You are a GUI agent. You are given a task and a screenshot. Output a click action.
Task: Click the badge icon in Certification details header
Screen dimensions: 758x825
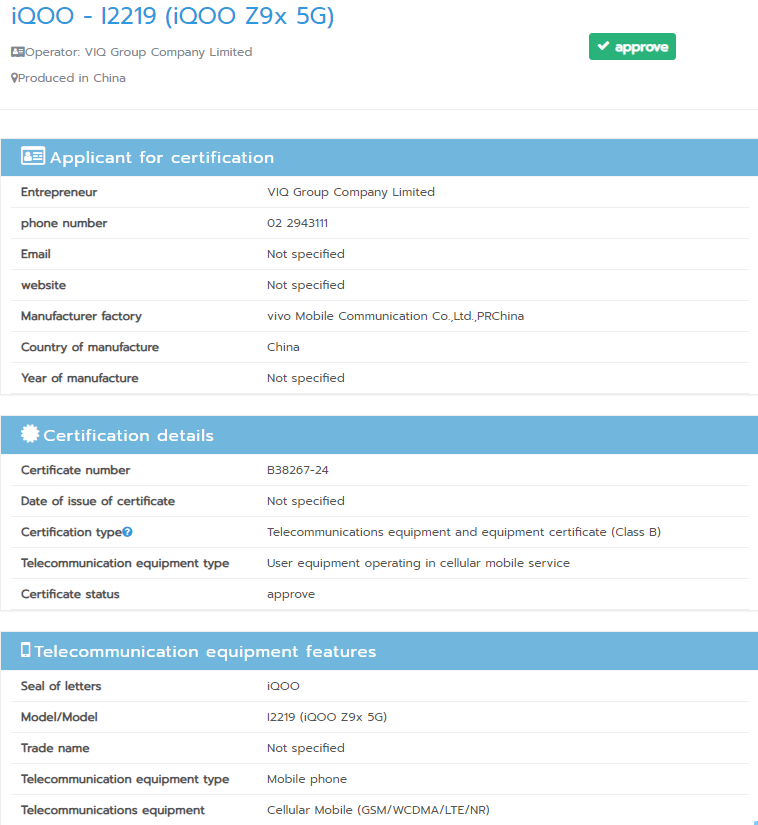pos(30,435)
